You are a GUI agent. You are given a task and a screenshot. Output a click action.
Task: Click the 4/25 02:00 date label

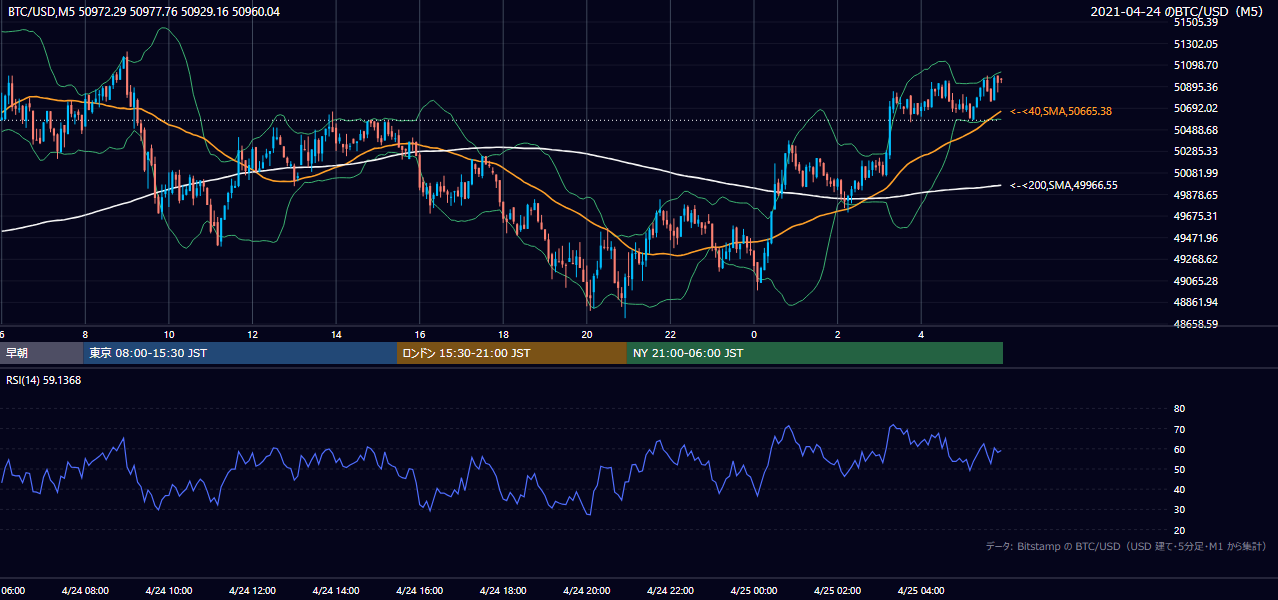coord(837,590)
